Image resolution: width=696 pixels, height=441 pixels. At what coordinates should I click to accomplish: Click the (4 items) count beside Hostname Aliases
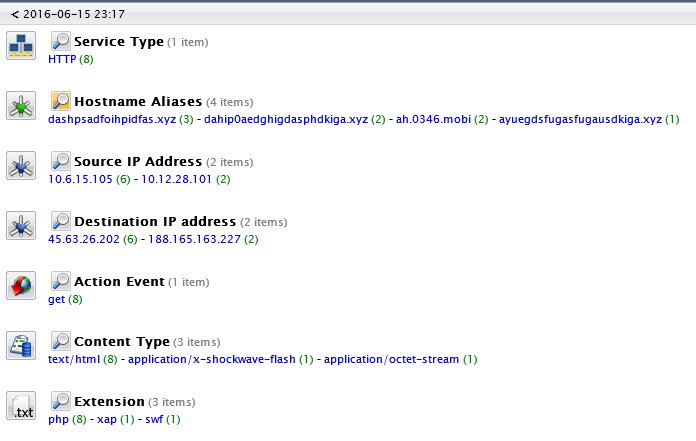coord(229,102)
